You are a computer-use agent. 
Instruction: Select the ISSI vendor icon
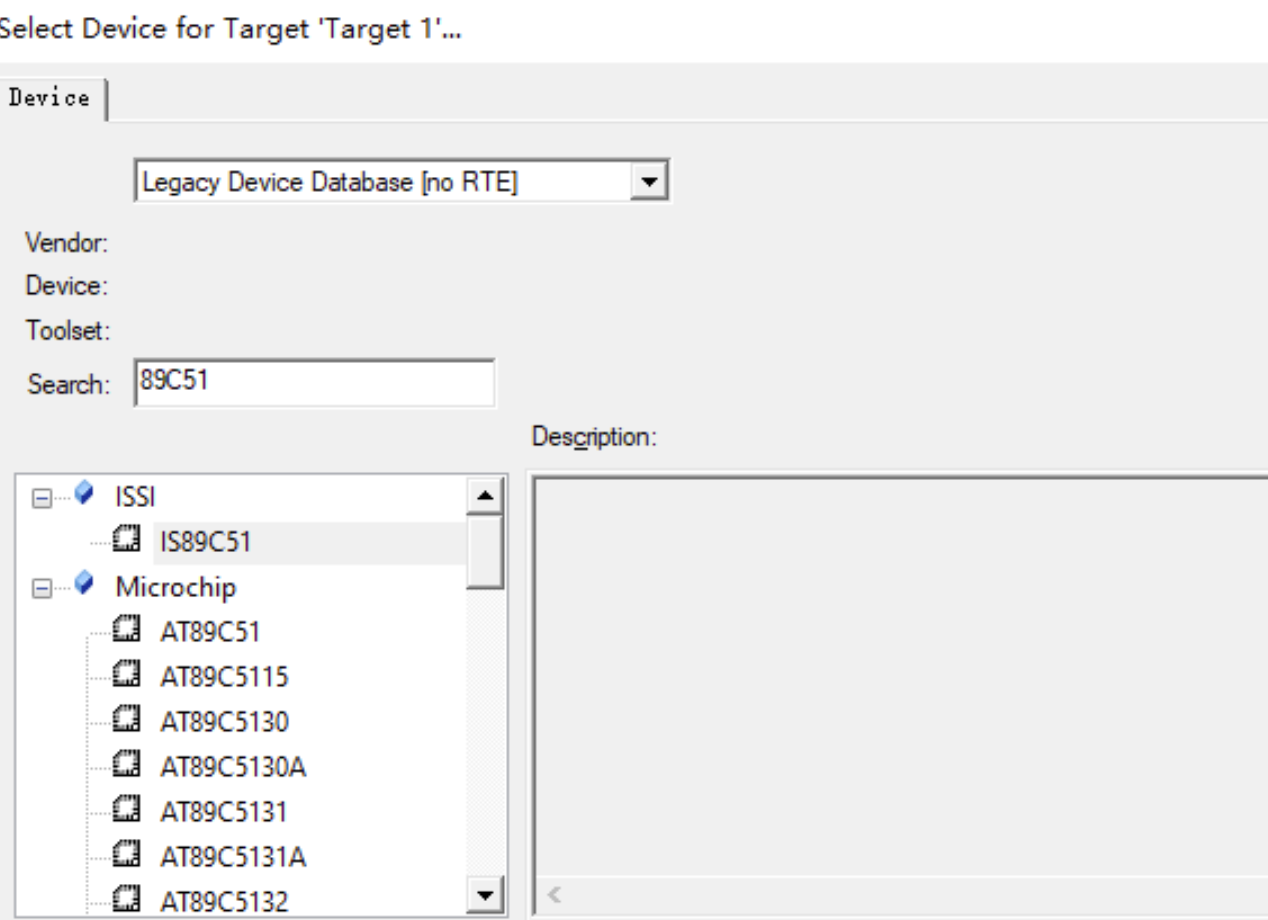[85, 494]
